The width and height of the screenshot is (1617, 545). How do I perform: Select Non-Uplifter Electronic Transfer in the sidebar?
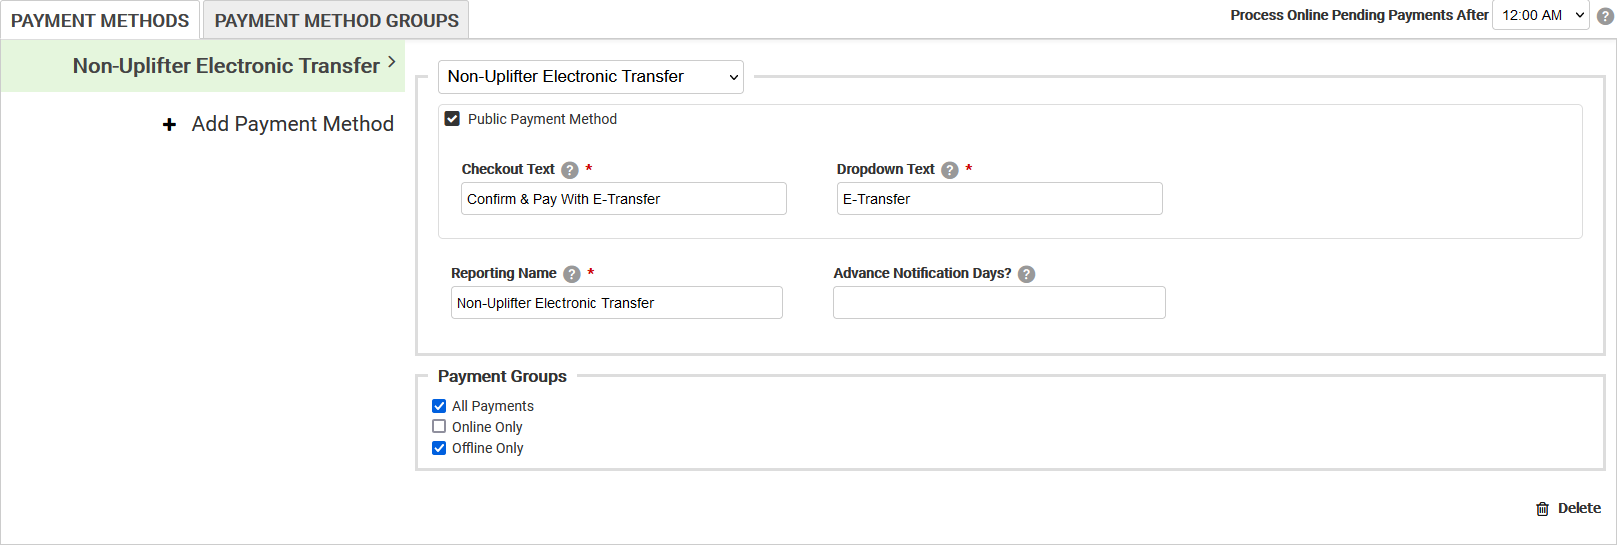click(226, 66)
